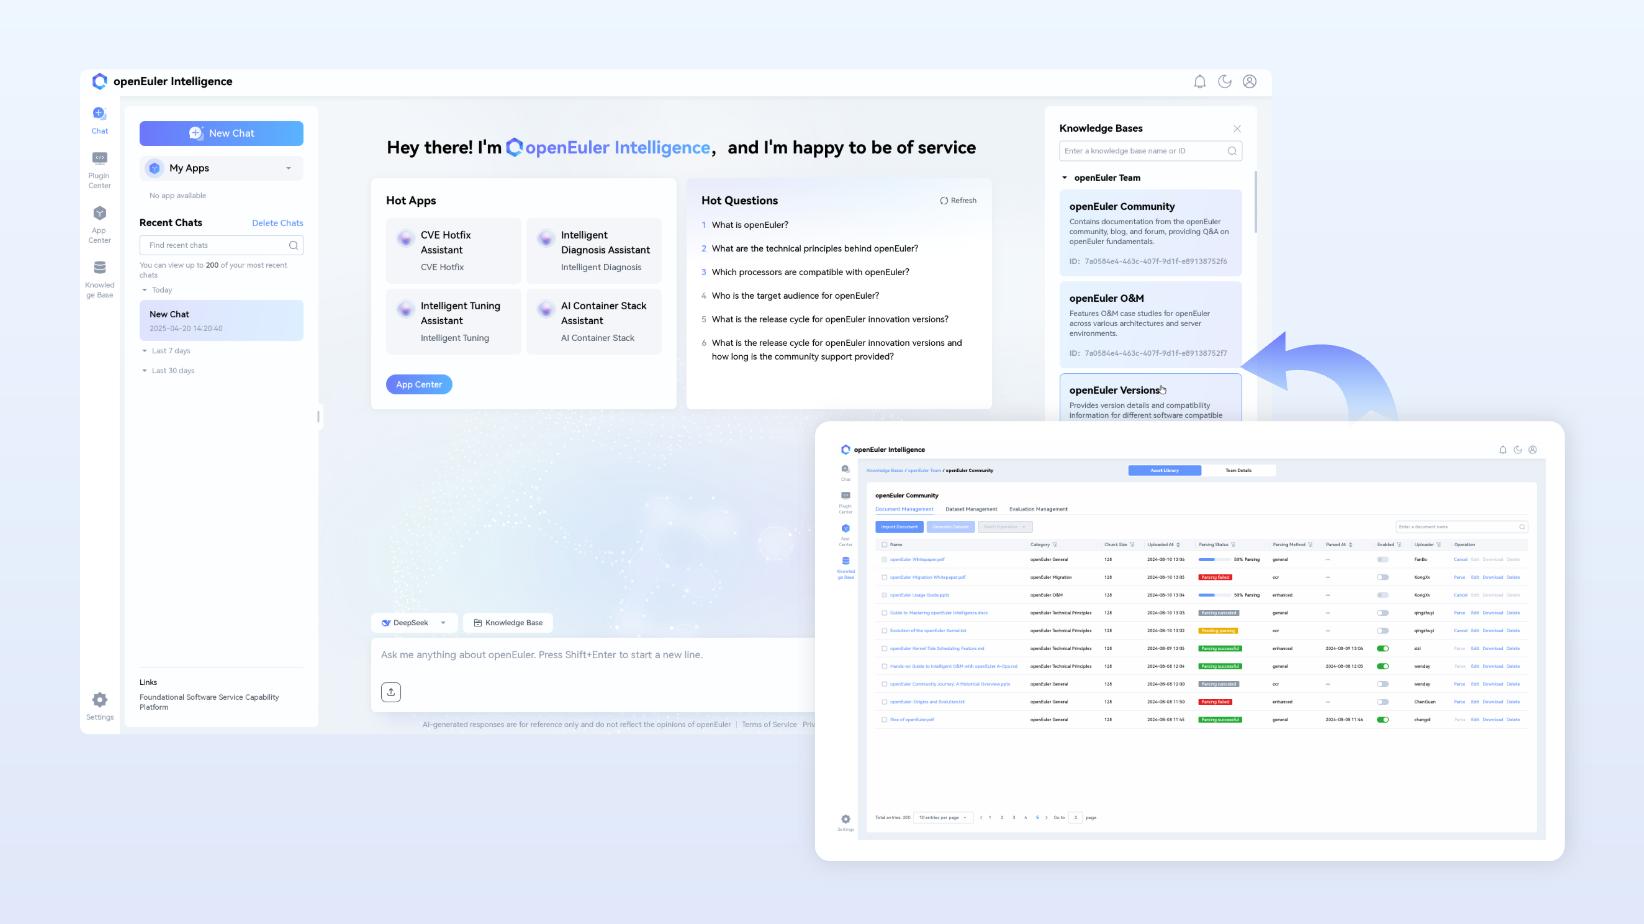Open App Center icon in main window sidebar
The image size is (1644, 924).
[x=99, y=213]
